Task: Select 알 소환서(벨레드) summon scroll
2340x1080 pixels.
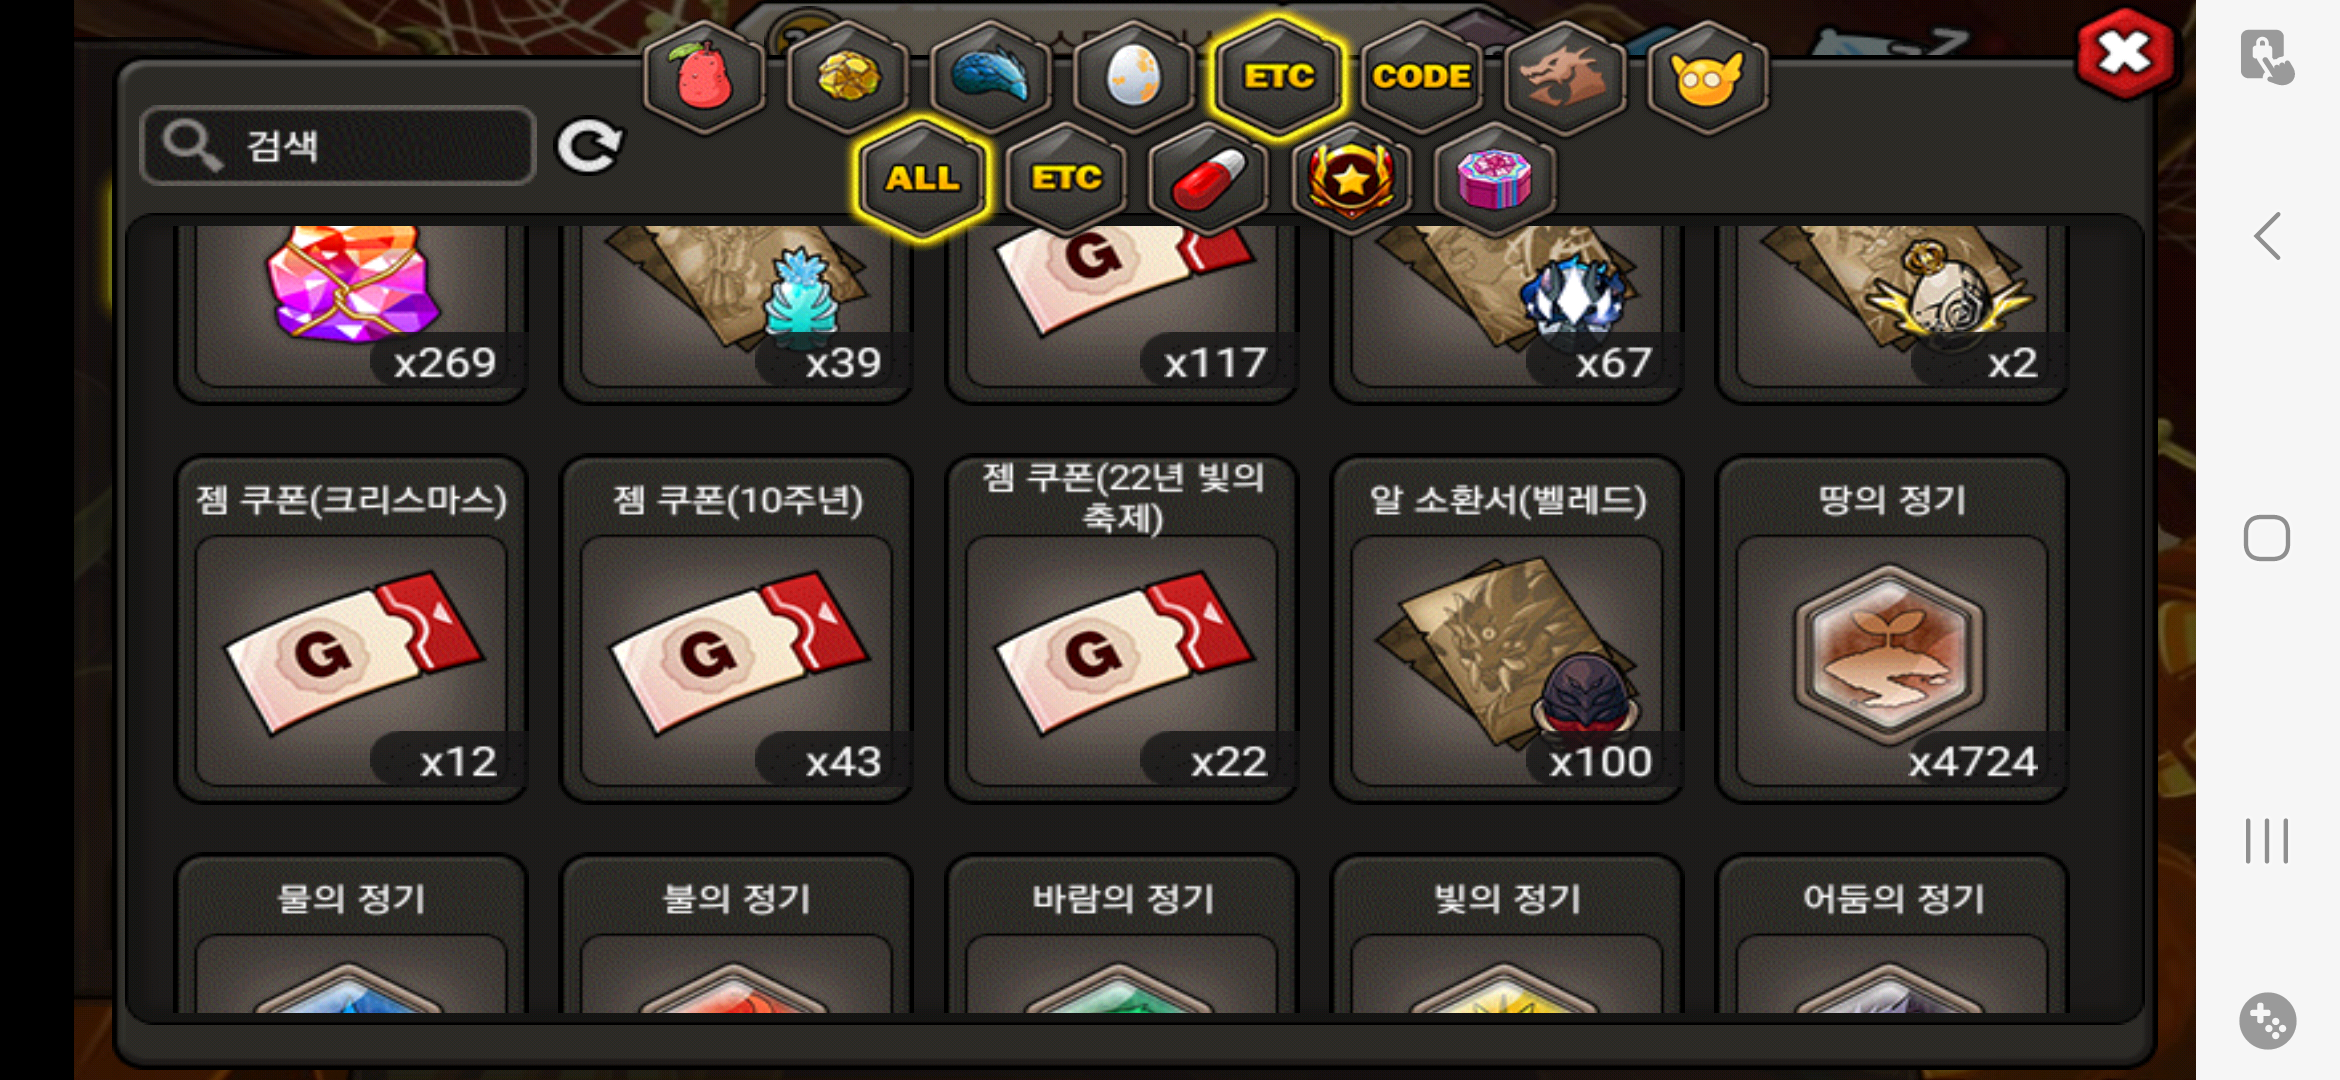Action: pos(1507,629)
